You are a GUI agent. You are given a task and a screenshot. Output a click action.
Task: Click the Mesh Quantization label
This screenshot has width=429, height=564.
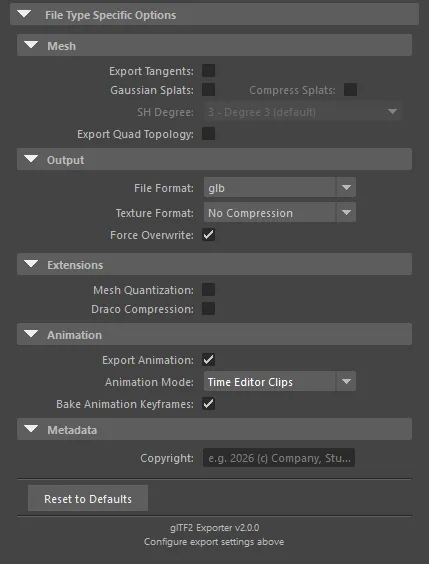tap(143, 290)
